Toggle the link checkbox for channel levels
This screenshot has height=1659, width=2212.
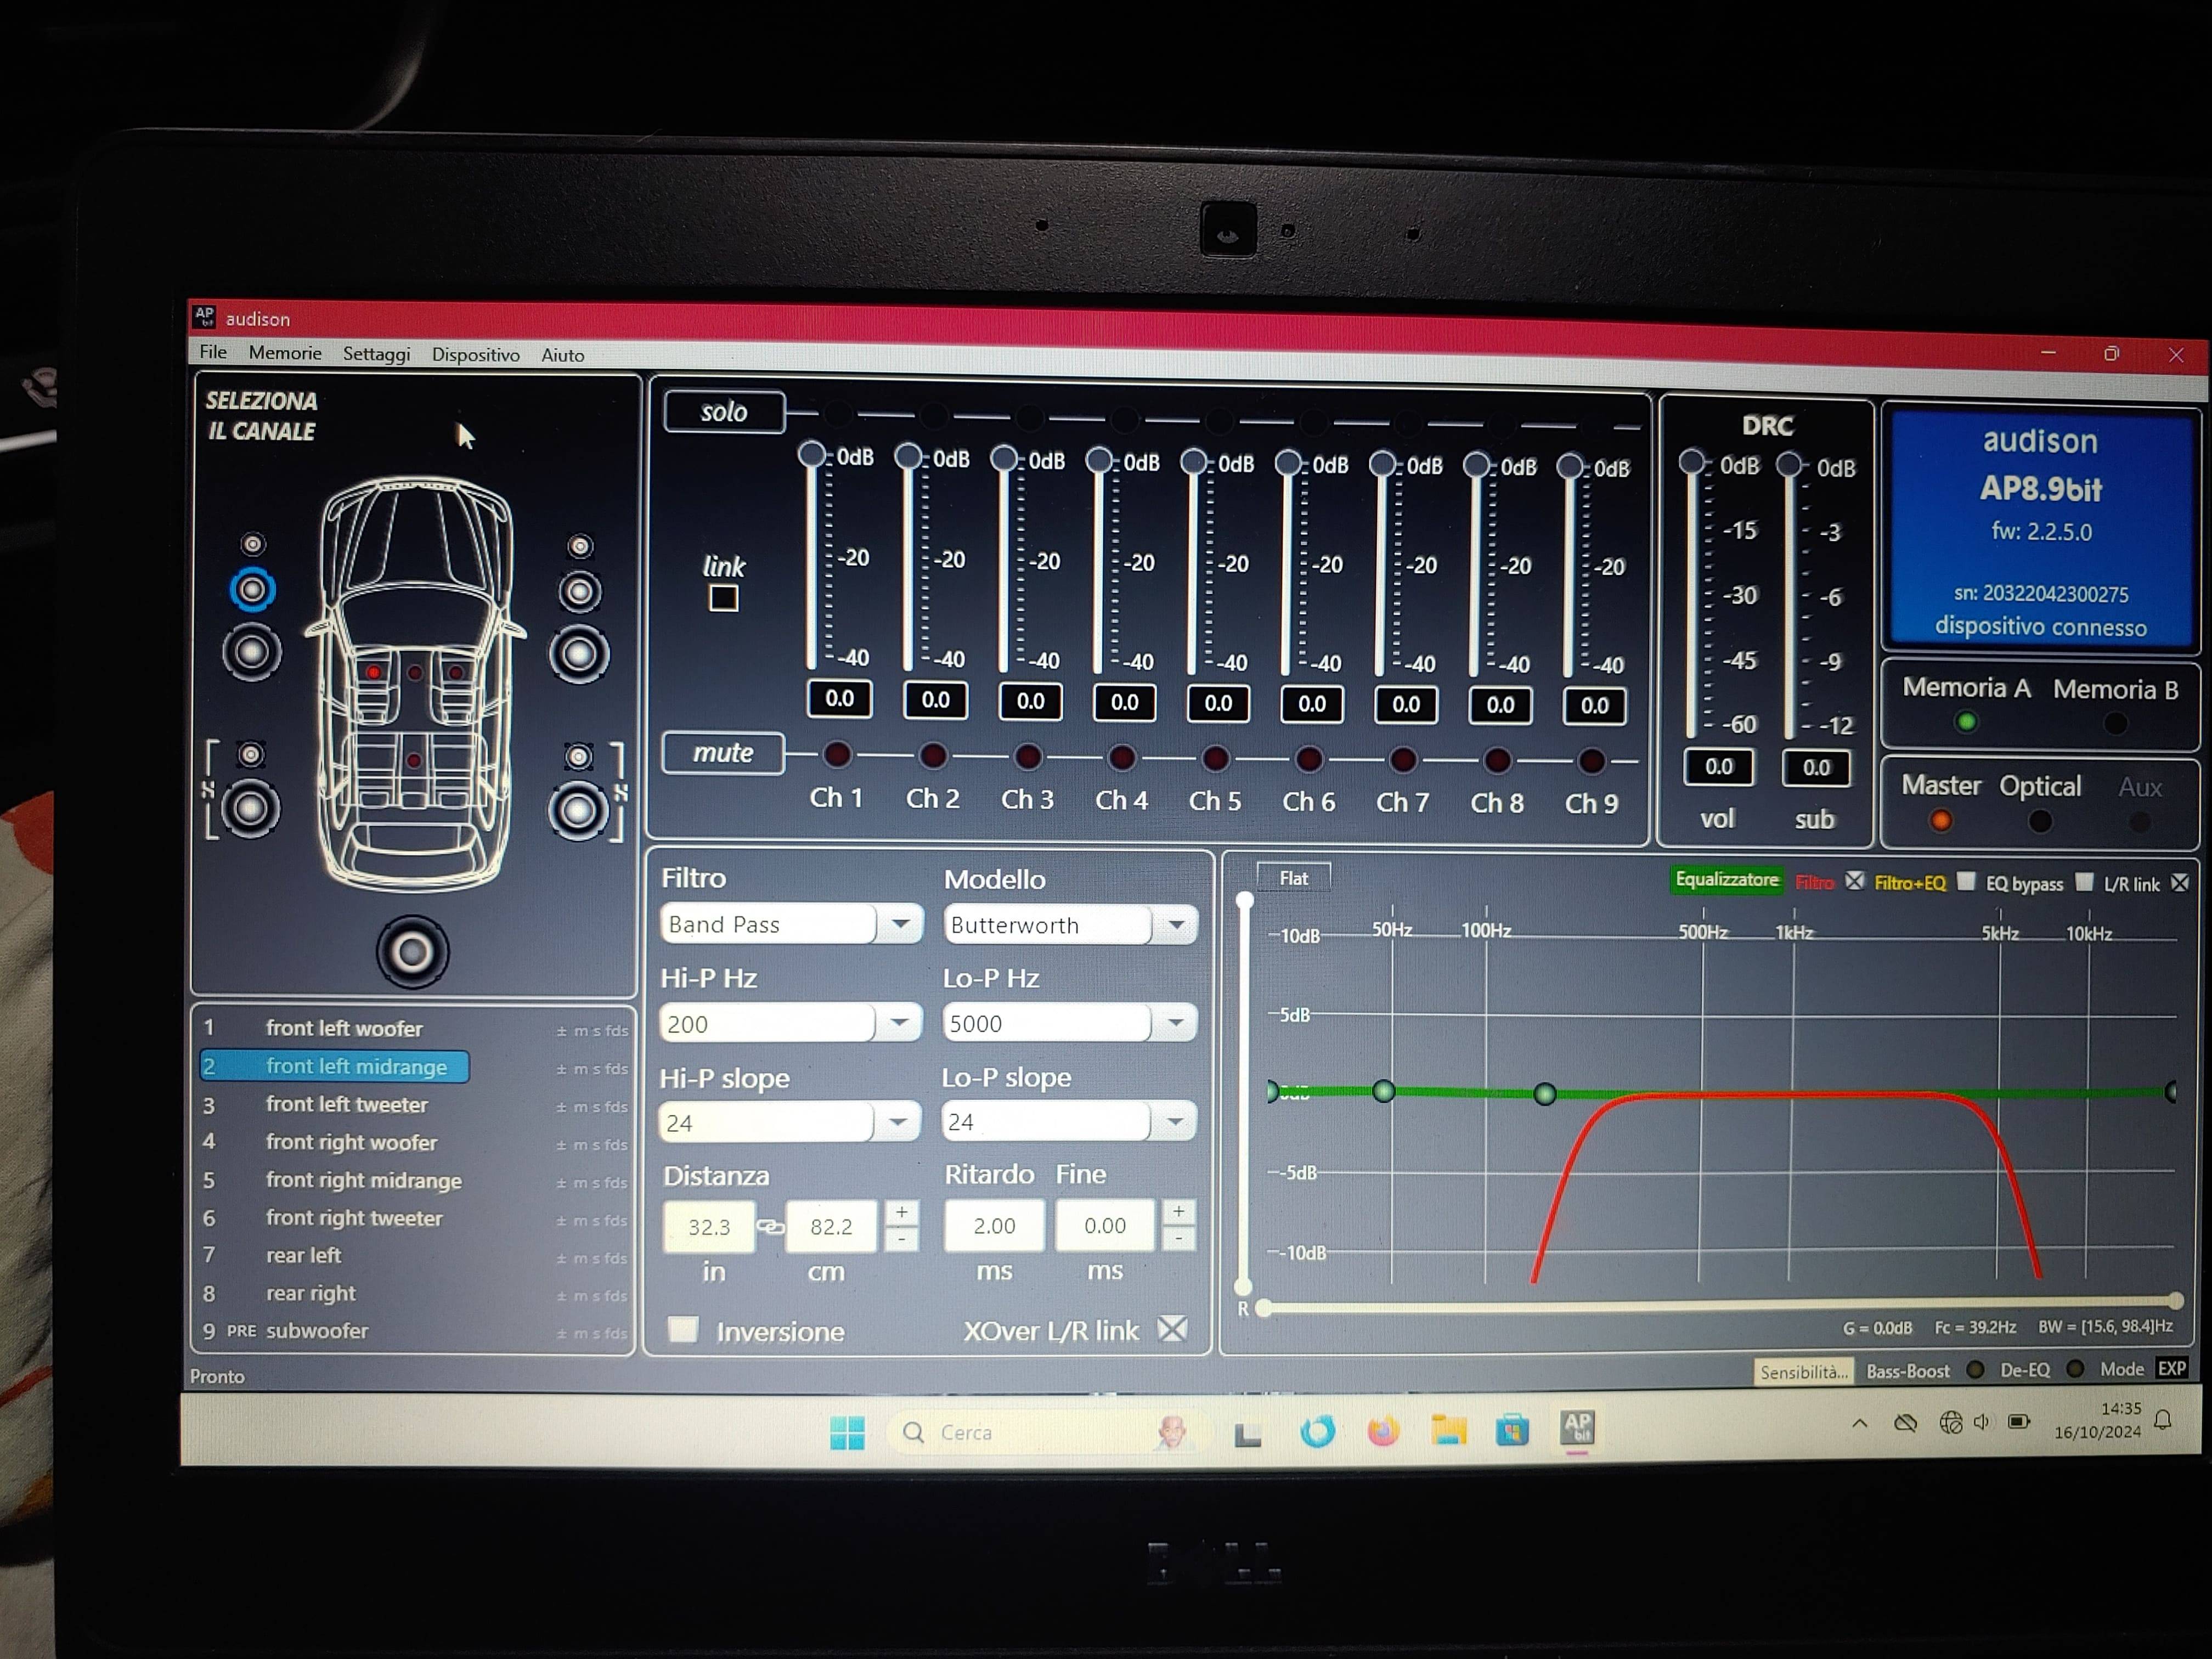pos(724,598)
